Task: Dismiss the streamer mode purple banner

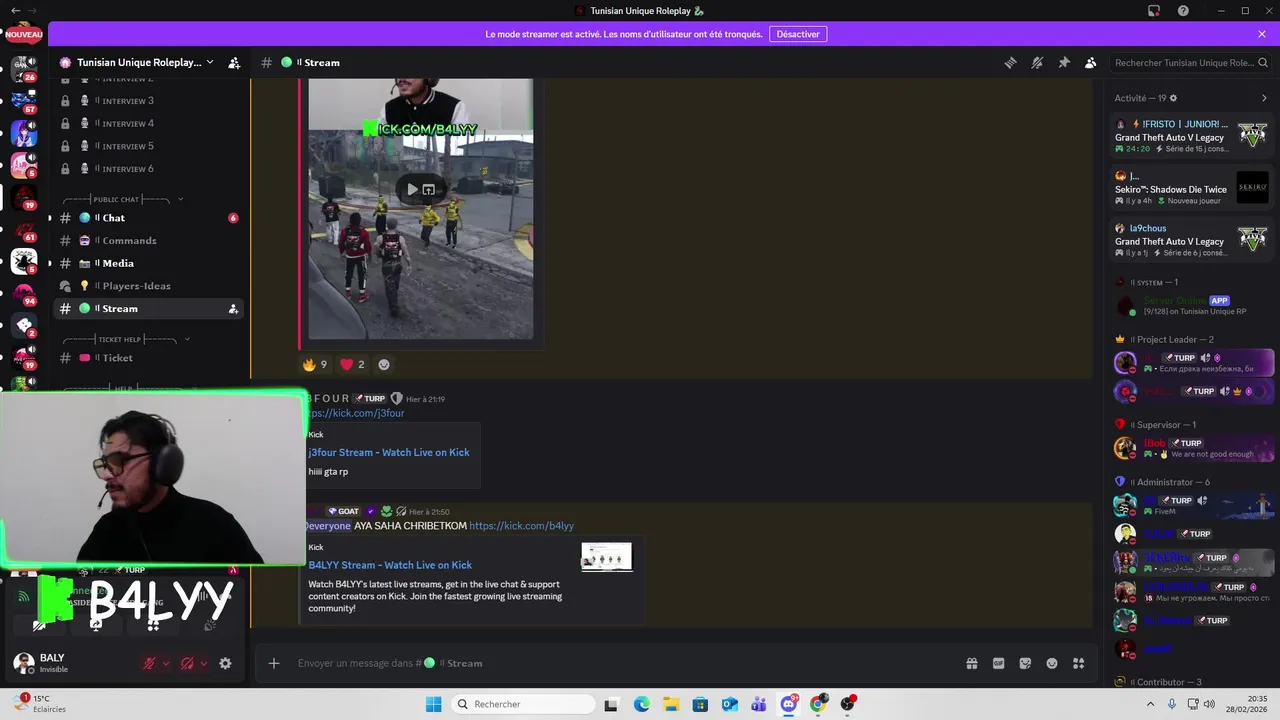Action: coord(1262,34)
